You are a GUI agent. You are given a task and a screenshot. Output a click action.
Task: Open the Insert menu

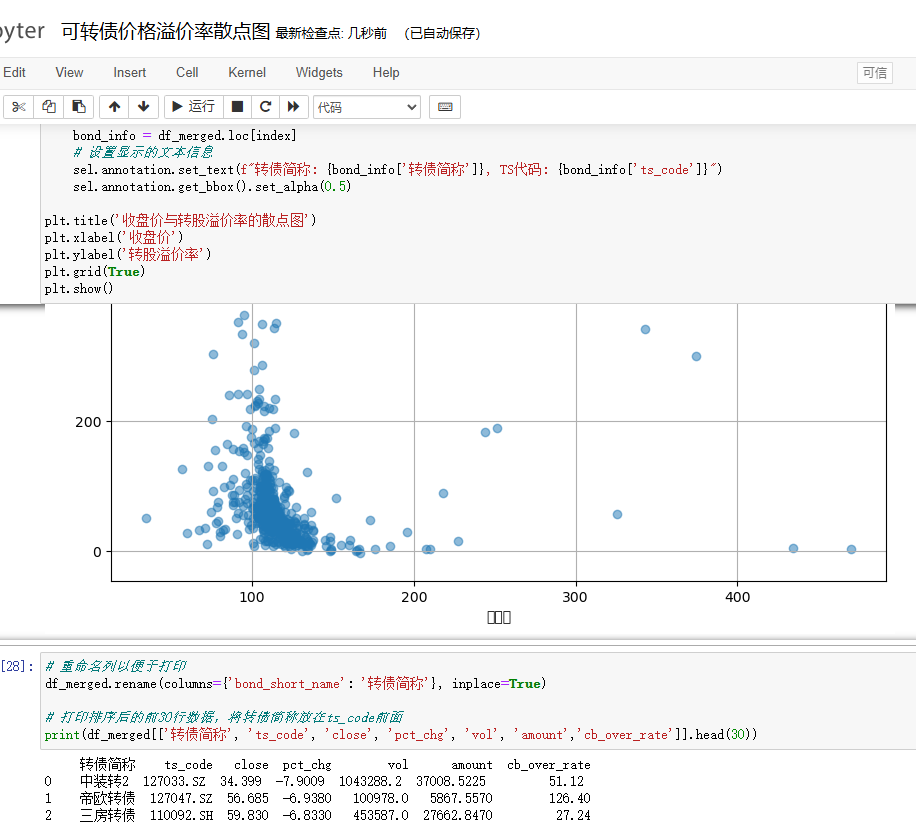(130, 72)
